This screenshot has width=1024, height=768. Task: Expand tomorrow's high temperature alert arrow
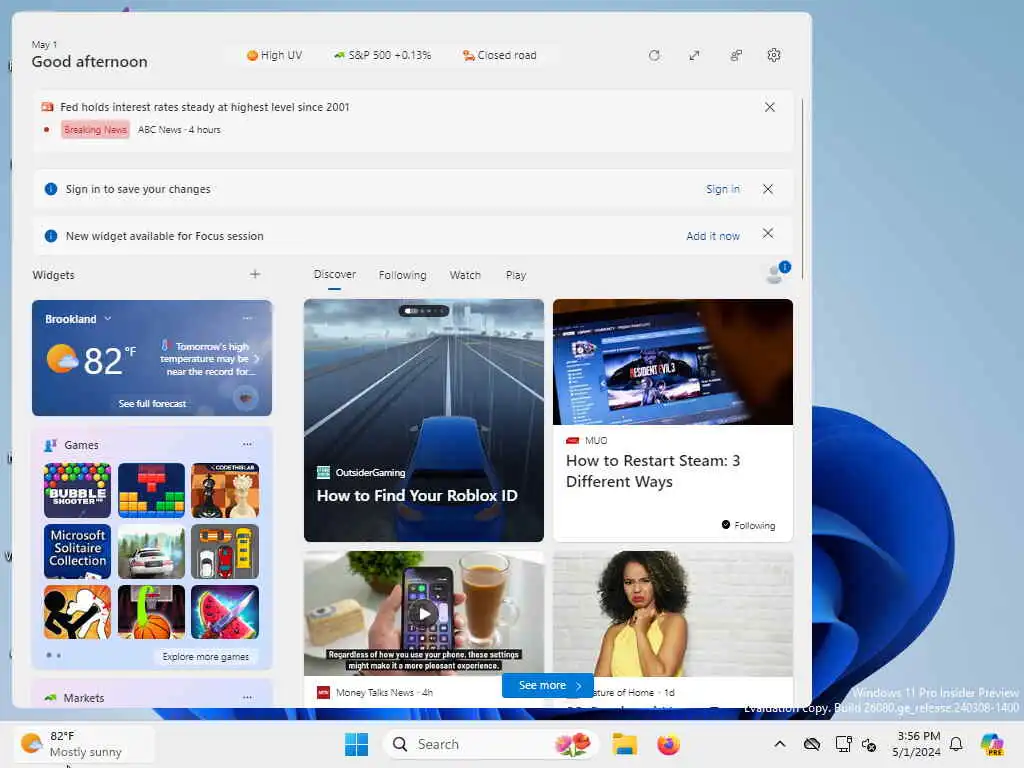click(x=257, y=359)
